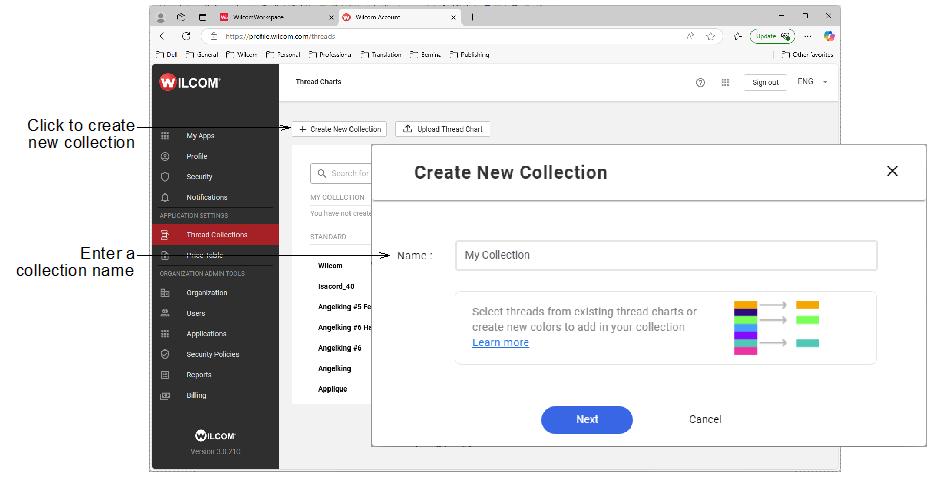932x478 pixels.
Task: Open Applications under admin tools
Action: coord(206,334)
